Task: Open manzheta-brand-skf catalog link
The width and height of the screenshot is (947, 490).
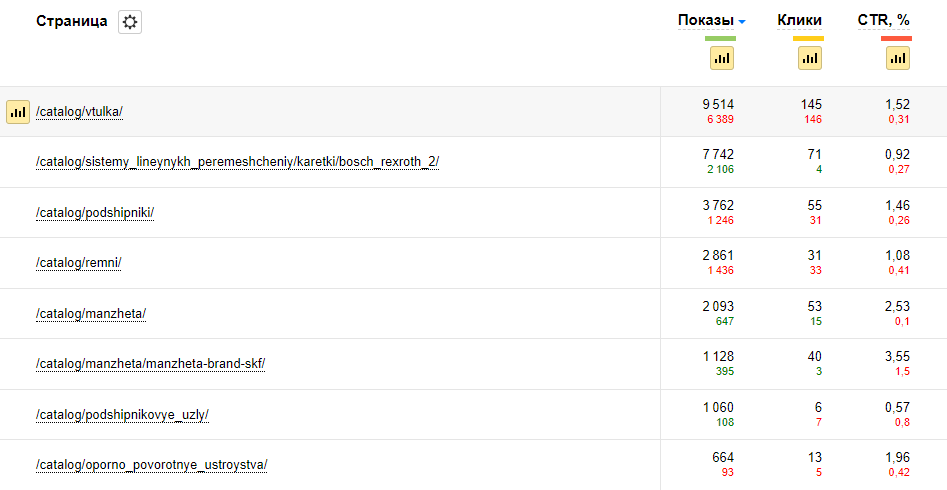Action: point(150,364)
